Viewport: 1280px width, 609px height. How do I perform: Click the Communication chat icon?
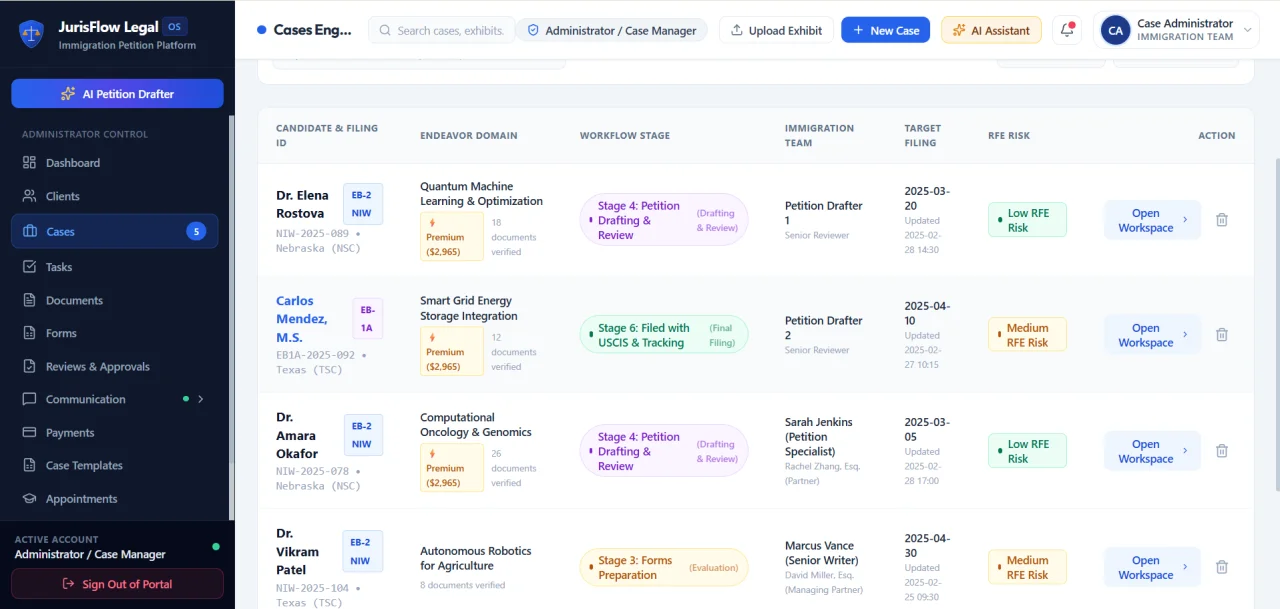tap(29, 399)
